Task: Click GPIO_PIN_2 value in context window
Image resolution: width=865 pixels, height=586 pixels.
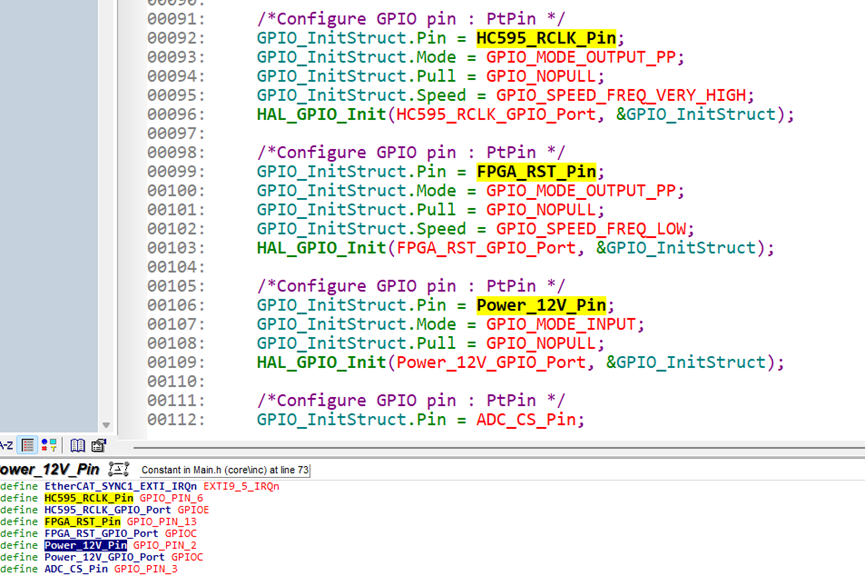Action: point(165,545)
